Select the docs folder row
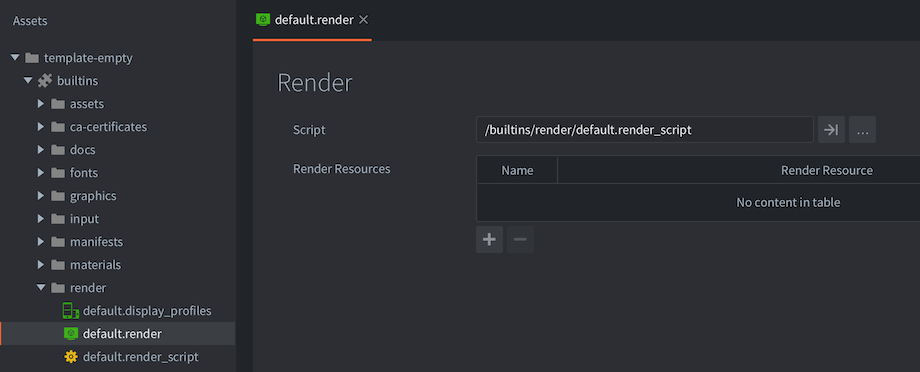920x372 pixels. tap(117, 150)
